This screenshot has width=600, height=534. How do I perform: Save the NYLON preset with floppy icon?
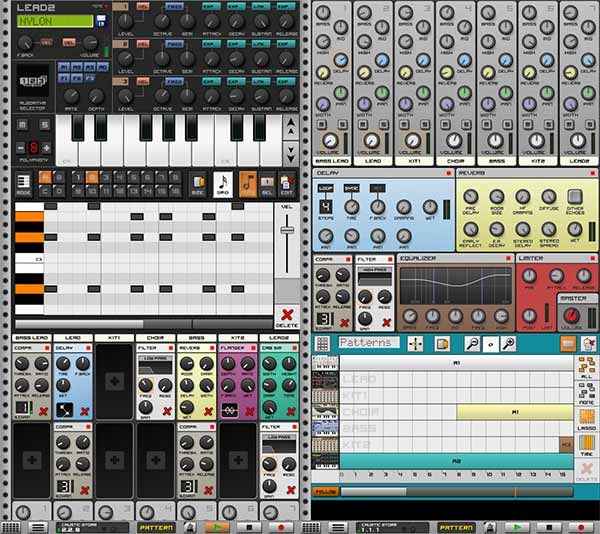[101, 21]
